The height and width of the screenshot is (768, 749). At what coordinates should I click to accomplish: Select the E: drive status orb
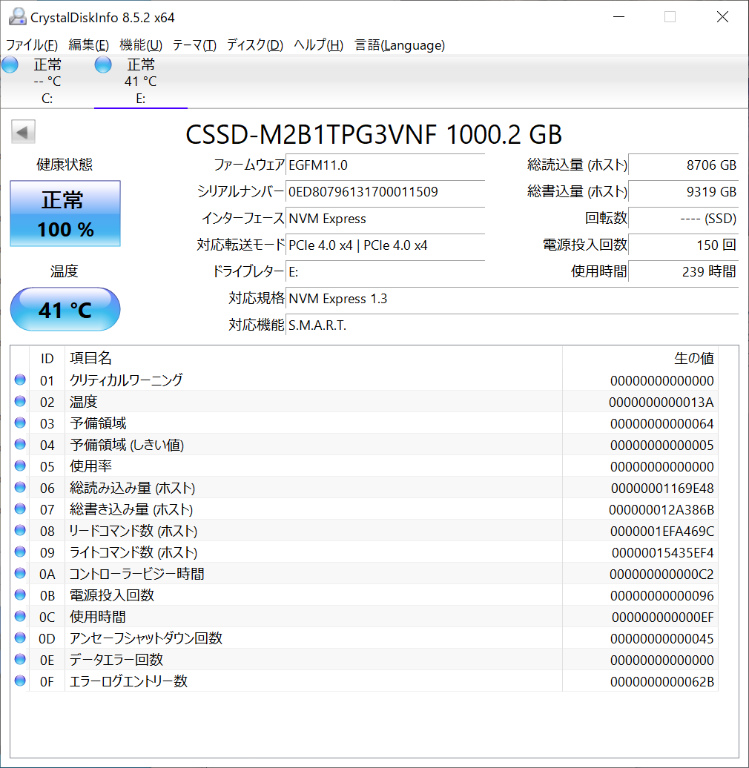point(103,66)
